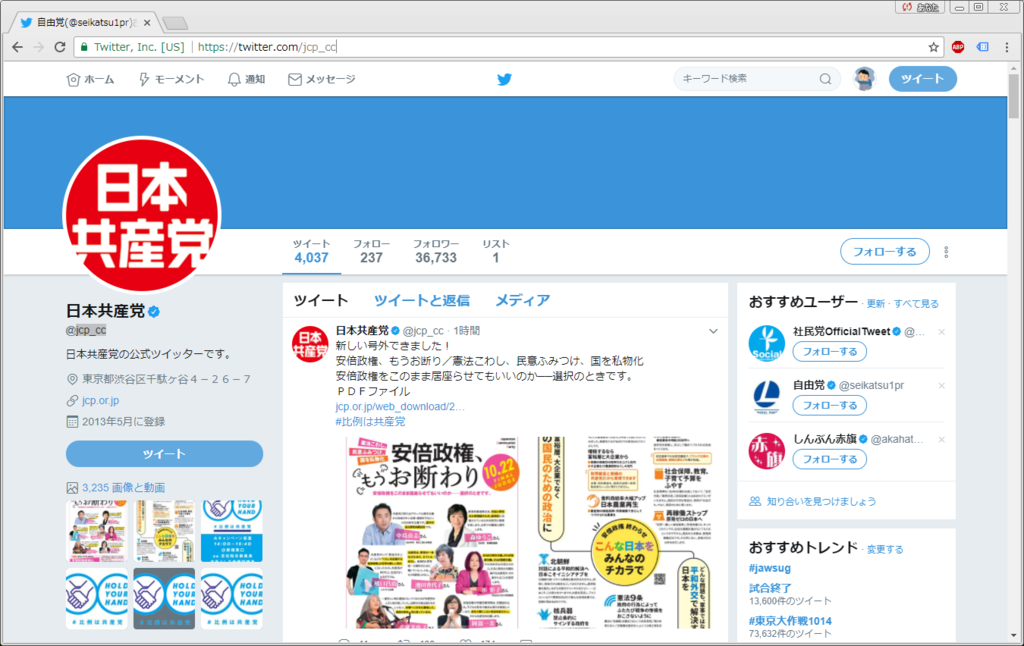Expand the tweet options chevron

click(713, 331)
